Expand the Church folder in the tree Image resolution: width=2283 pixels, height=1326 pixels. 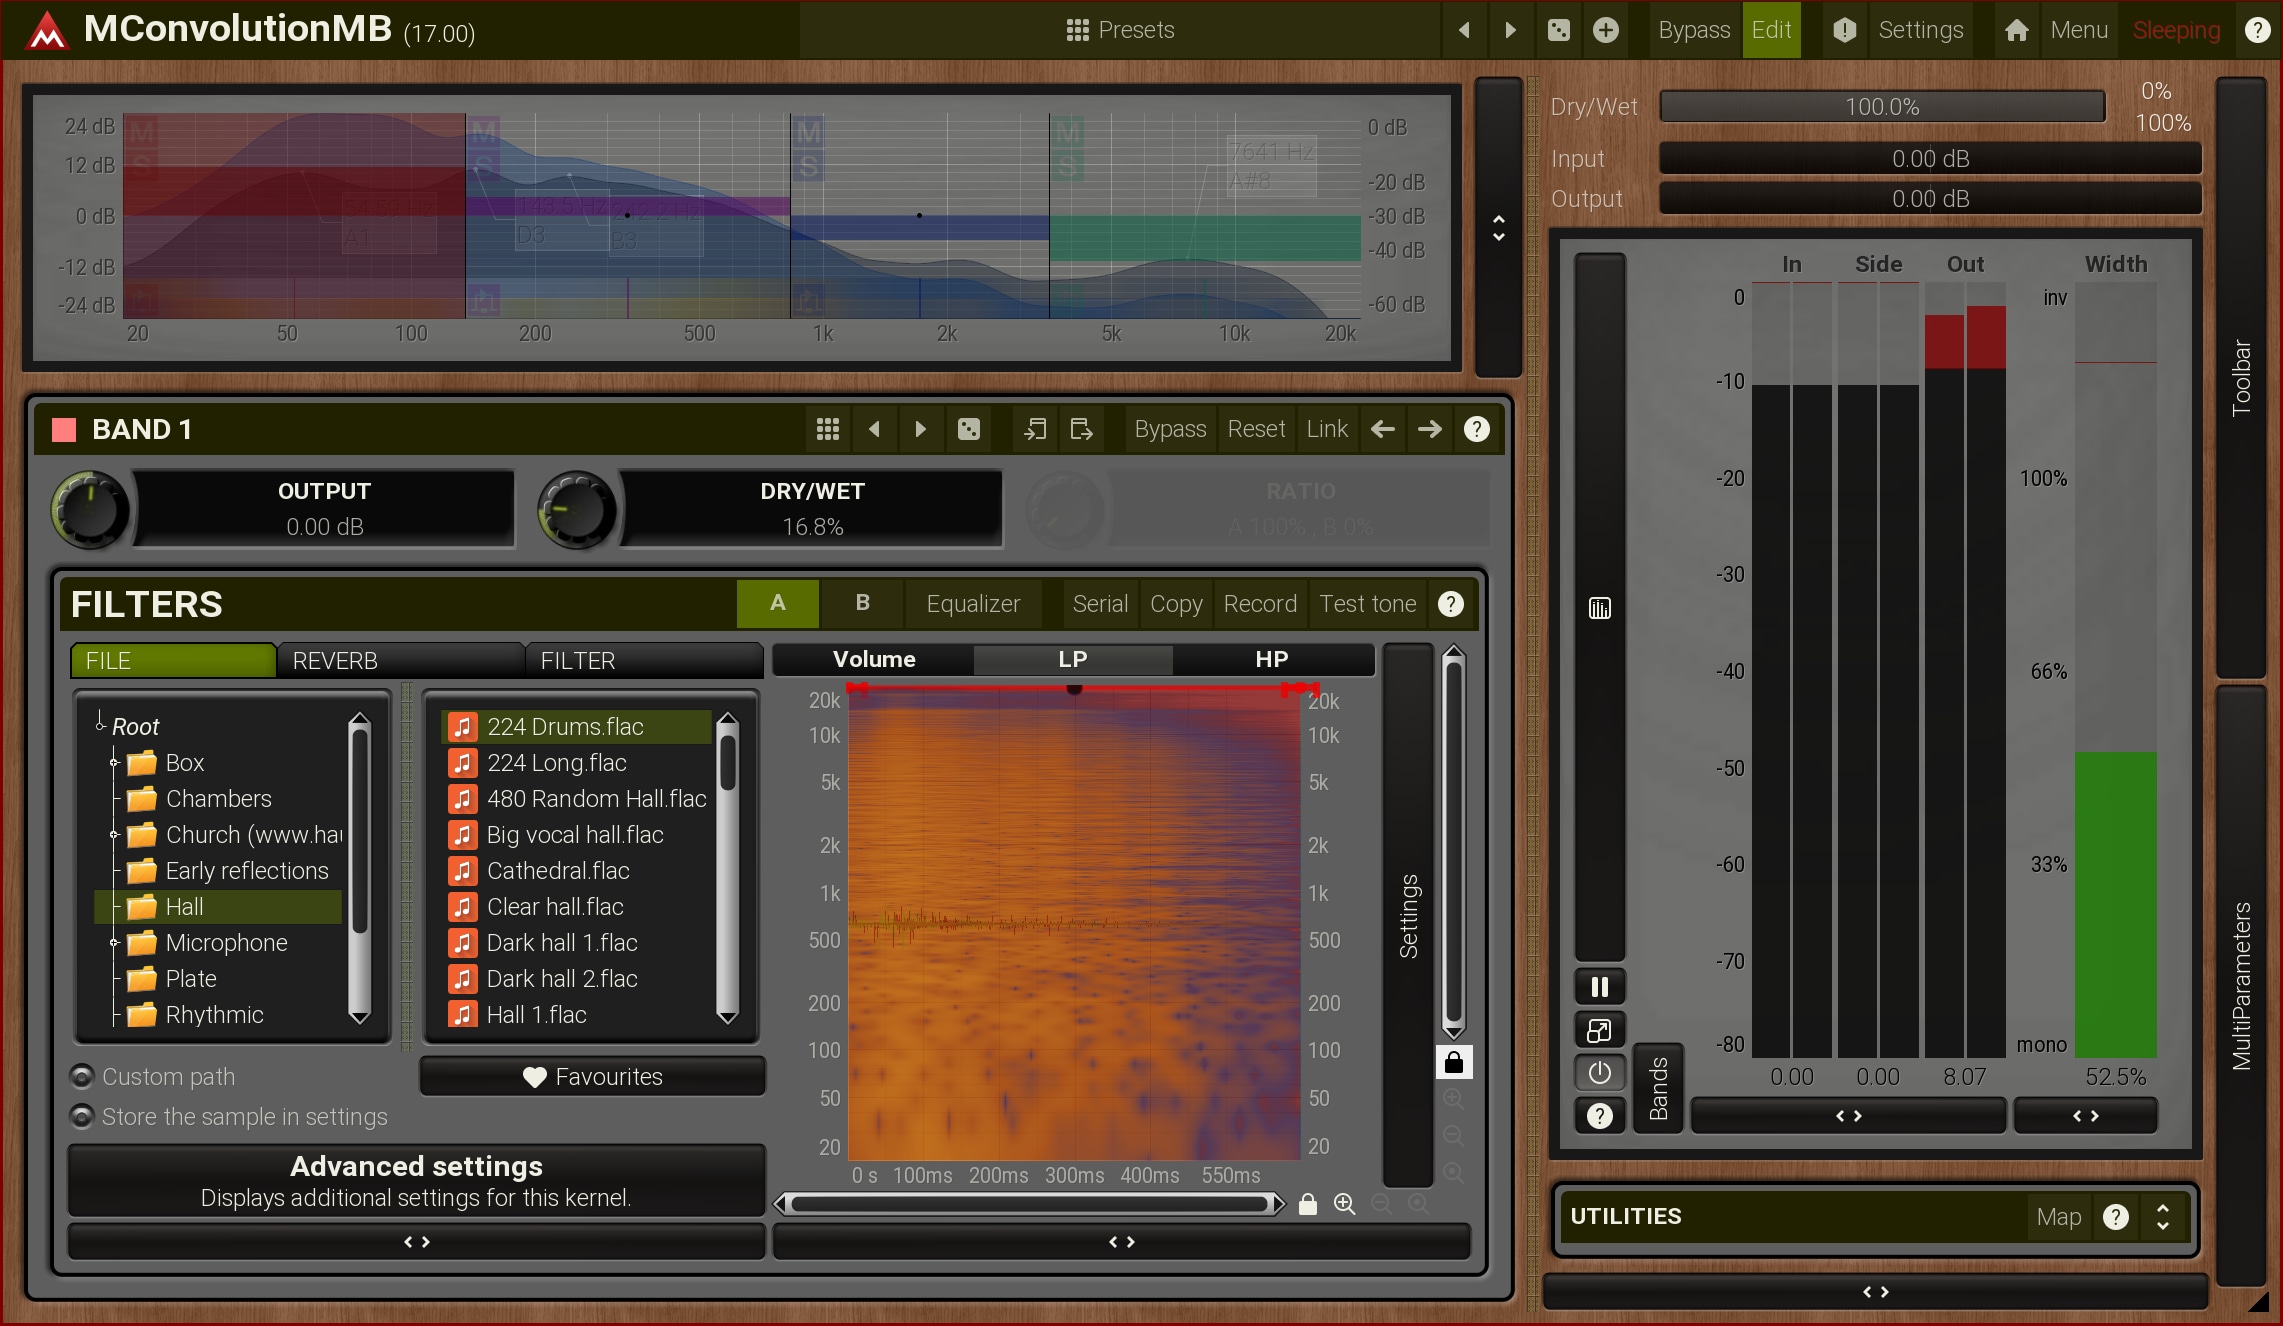pyautogui.click(x=114, y=835)
